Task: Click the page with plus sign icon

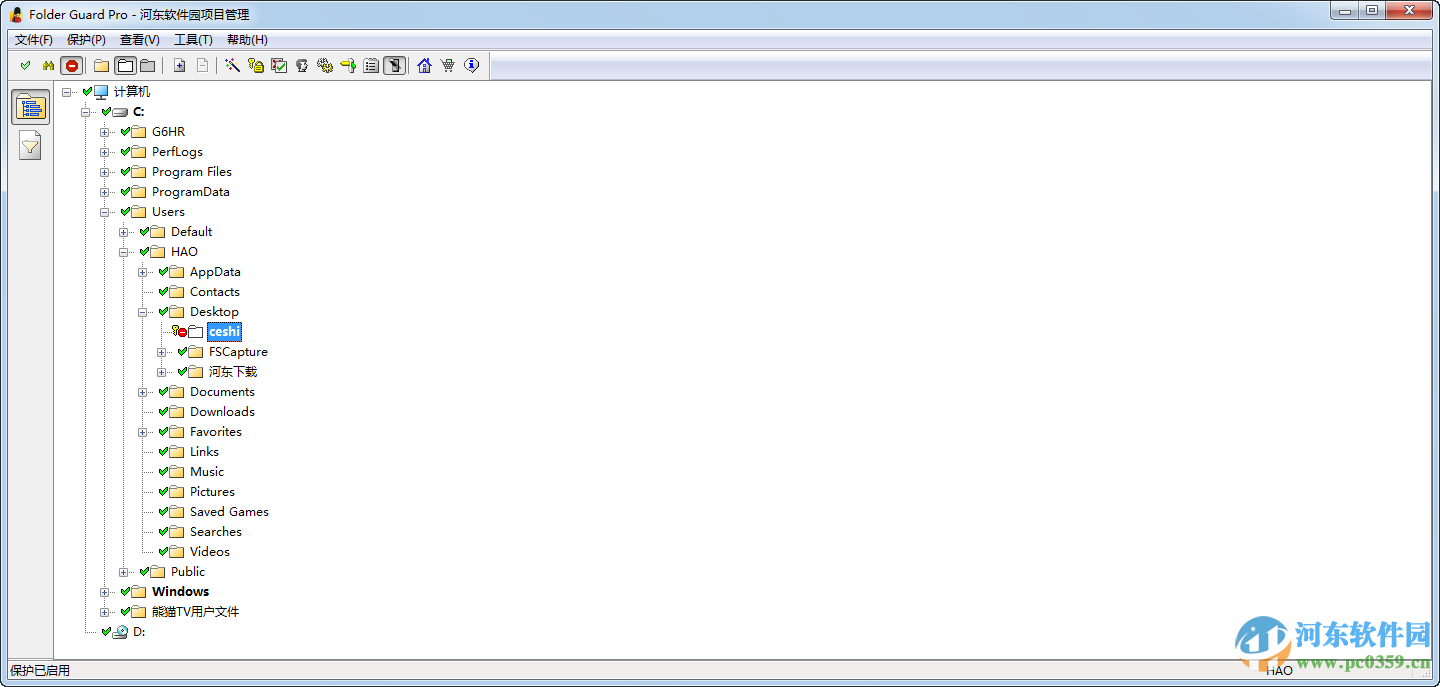Action: pyautogui.click(x=180, y=66)
